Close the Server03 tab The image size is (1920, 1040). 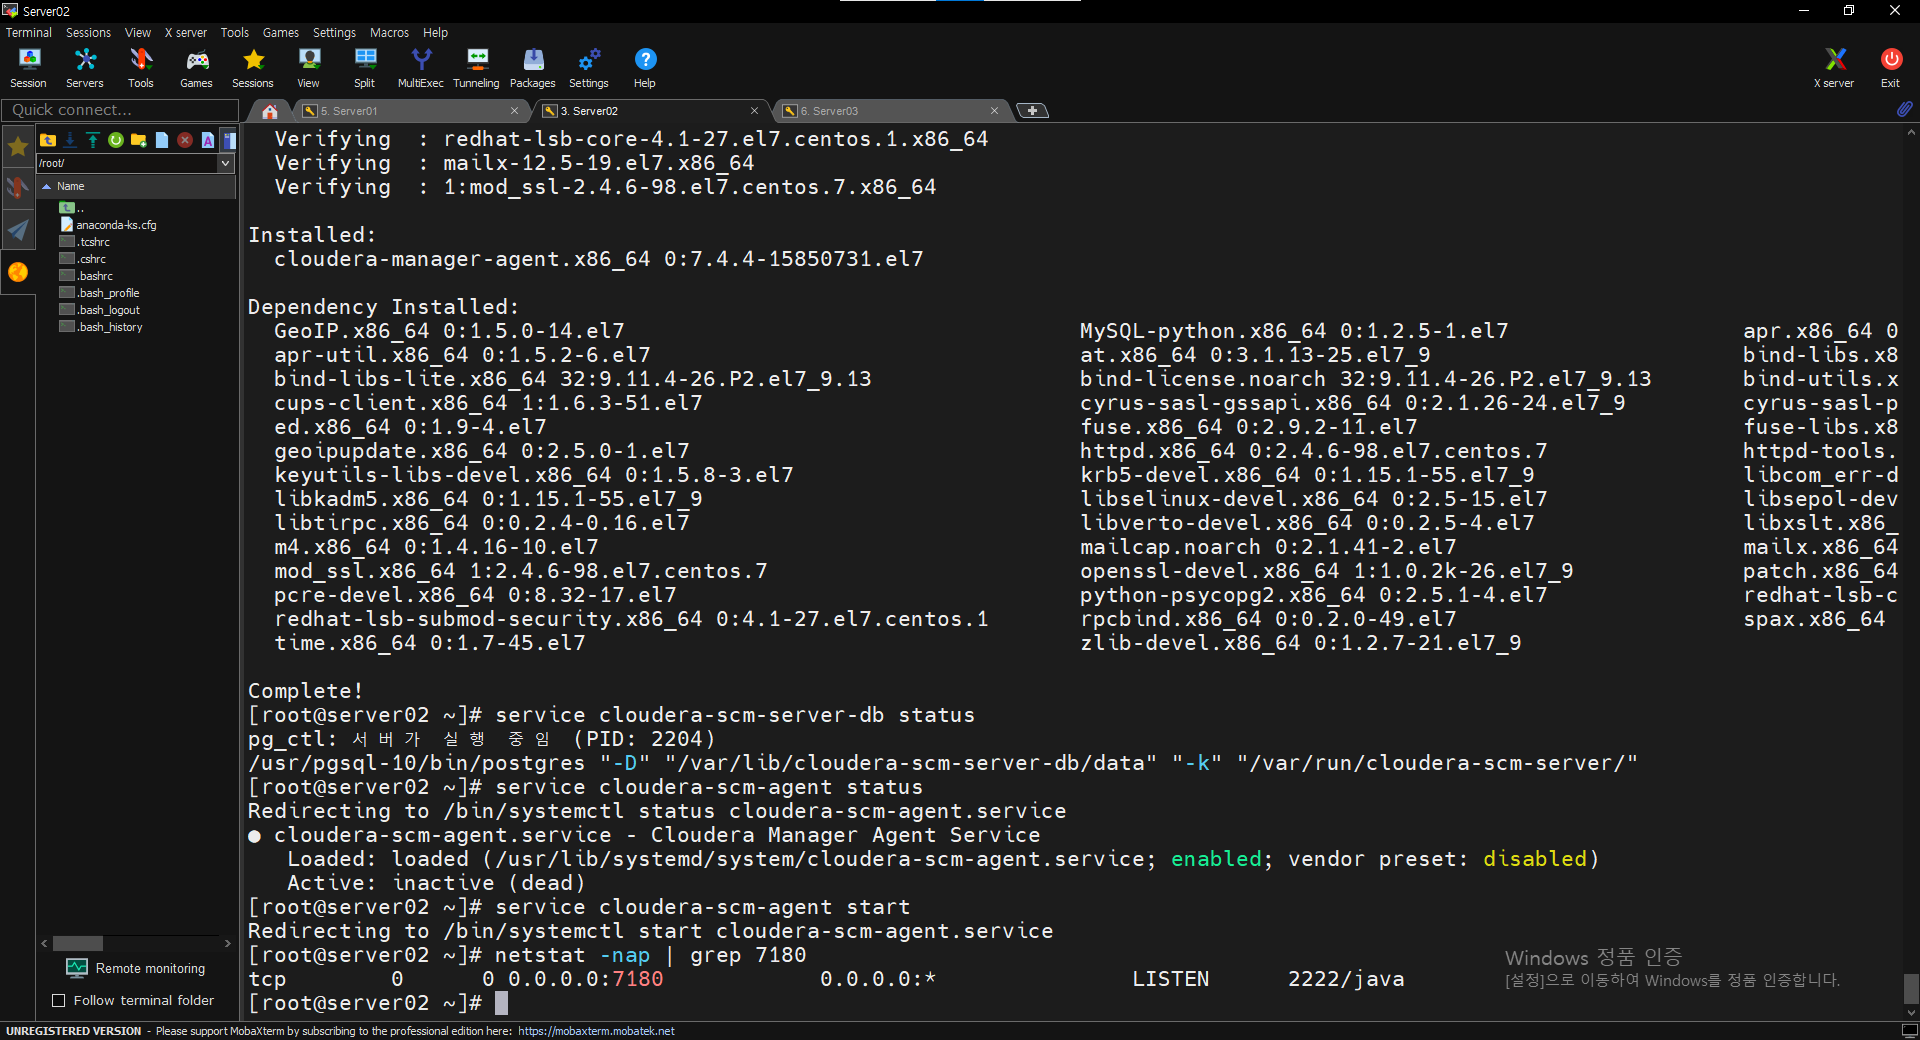tap(994, 111)
